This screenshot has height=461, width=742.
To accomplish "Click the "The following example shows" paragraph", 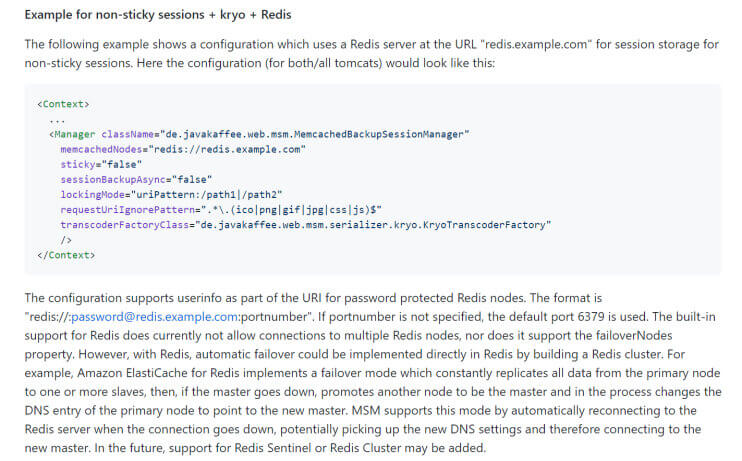I will point(372,53).
